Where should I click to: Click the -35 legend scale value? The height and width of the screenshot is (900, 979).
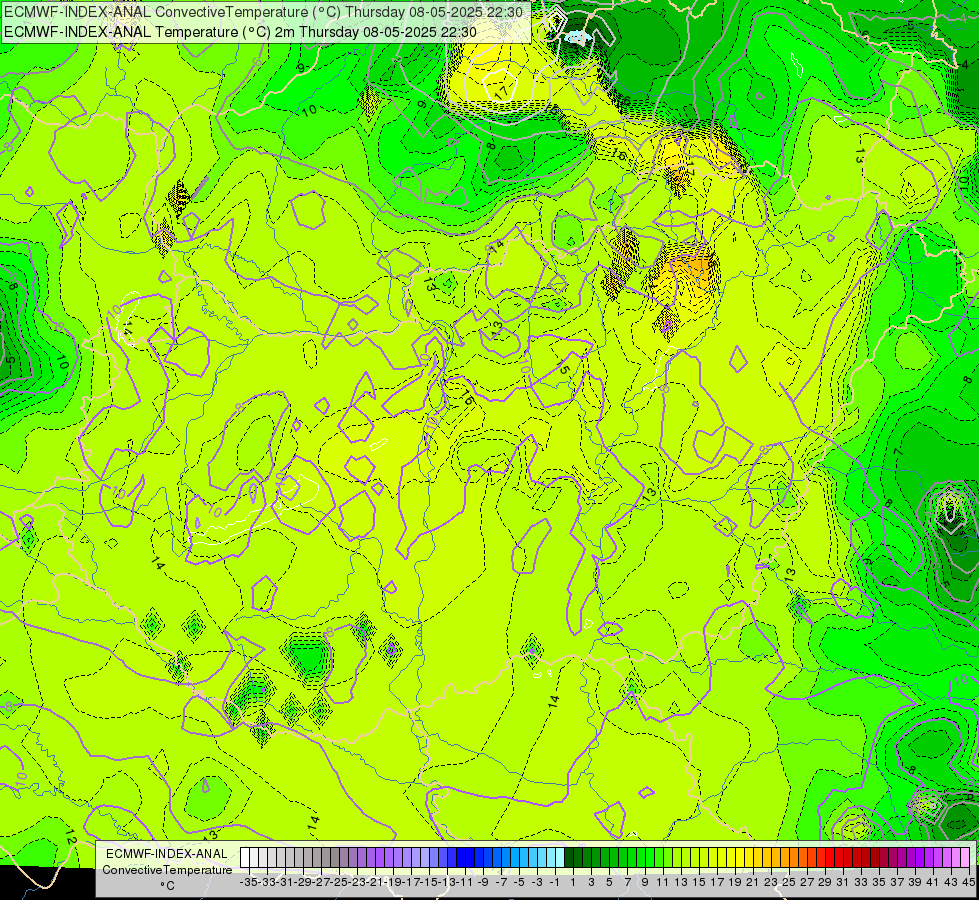coord(249,883)
